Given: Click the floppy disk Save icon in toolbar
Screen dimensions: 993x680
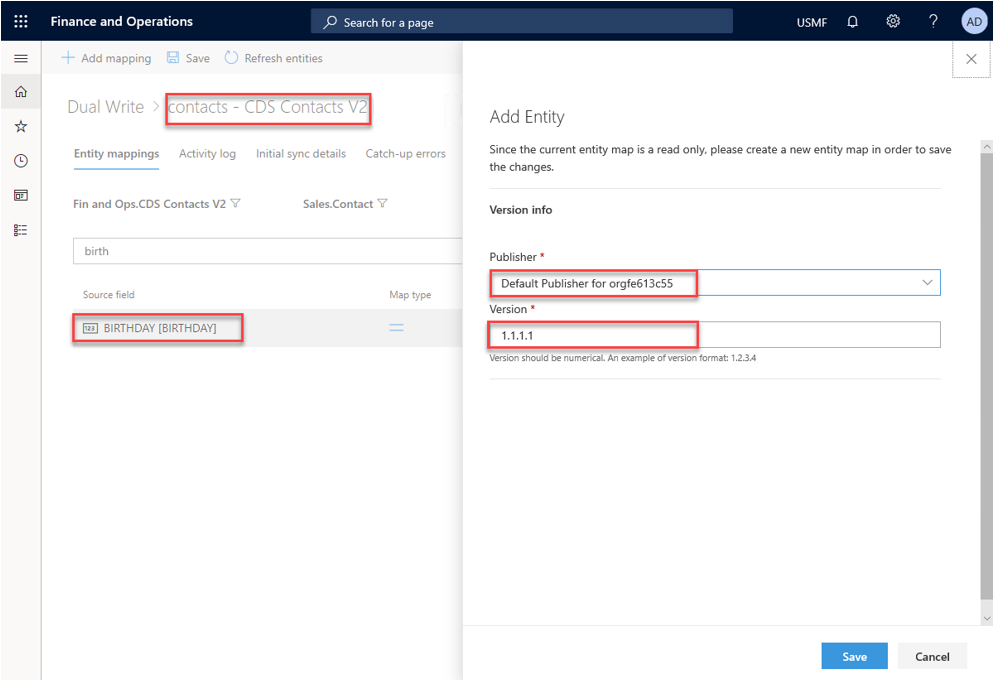Looking at the screenshot, I should [x=173, y=58].
